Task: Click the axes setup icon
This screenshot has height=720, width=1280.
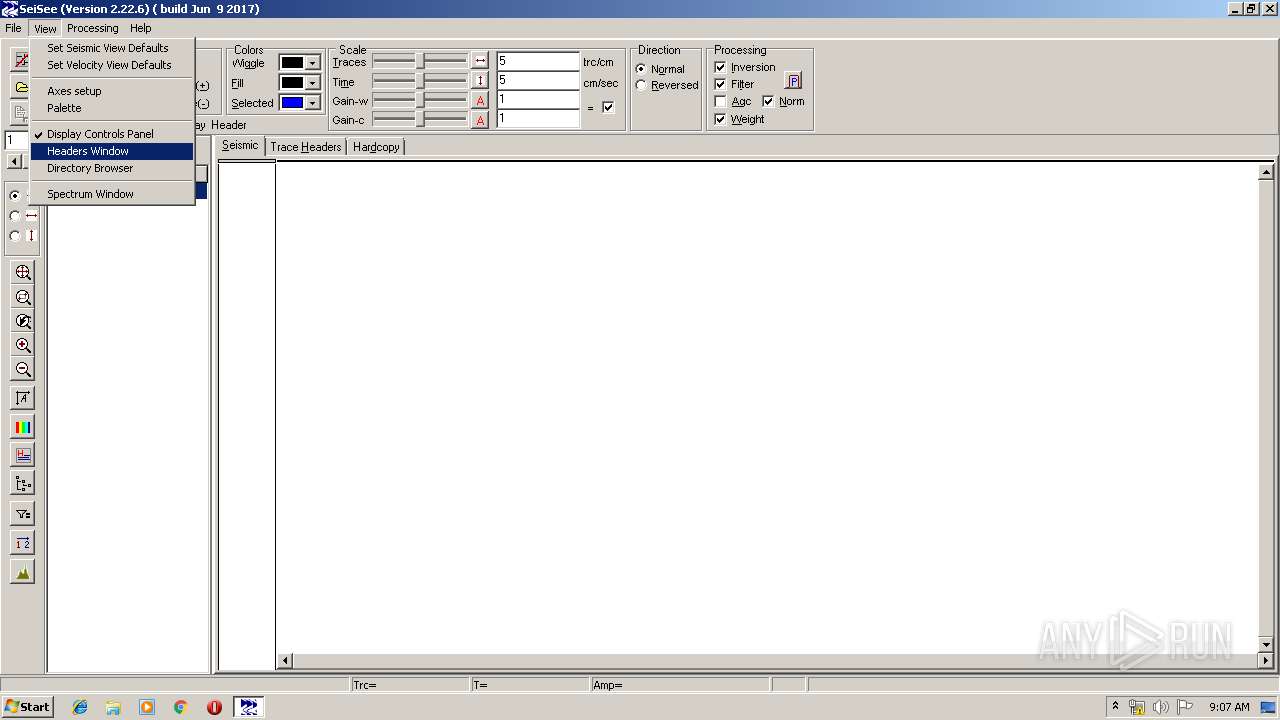Action: [22, 398]
